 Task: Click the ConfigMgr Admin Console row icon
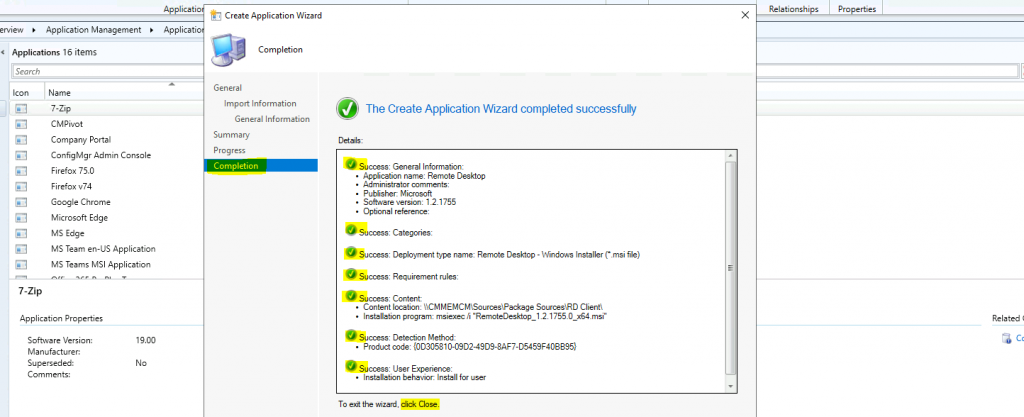pyautogui.click(x=21, y=155)
